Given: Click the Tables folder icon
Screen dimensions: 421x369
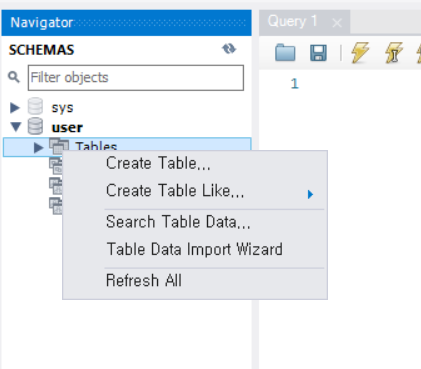Looking at the screenshot, I should coord(59,146).
